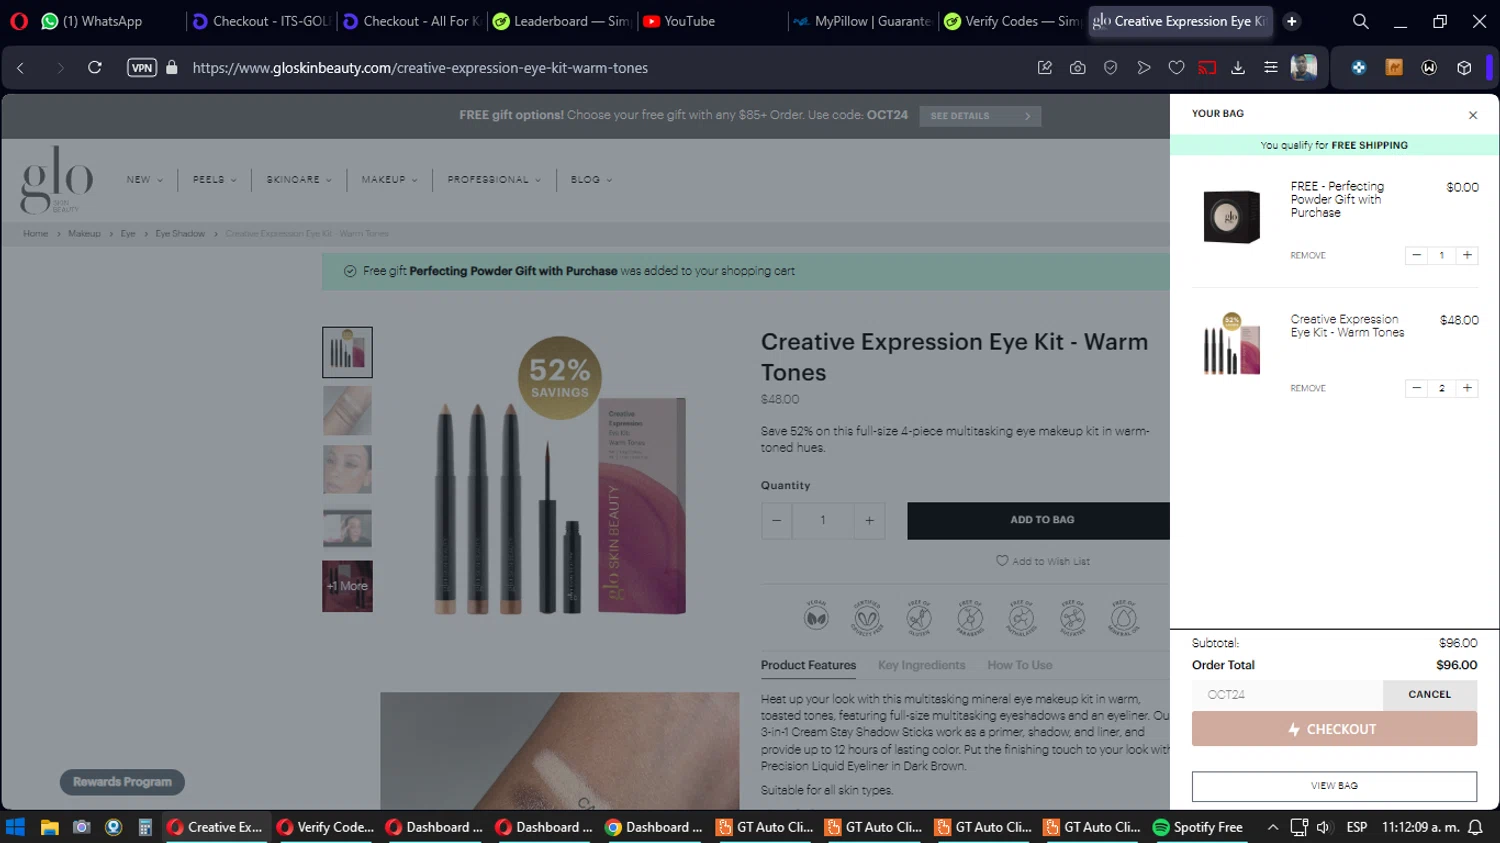Click the volume speaker tray icon

tap(1324, 827)
